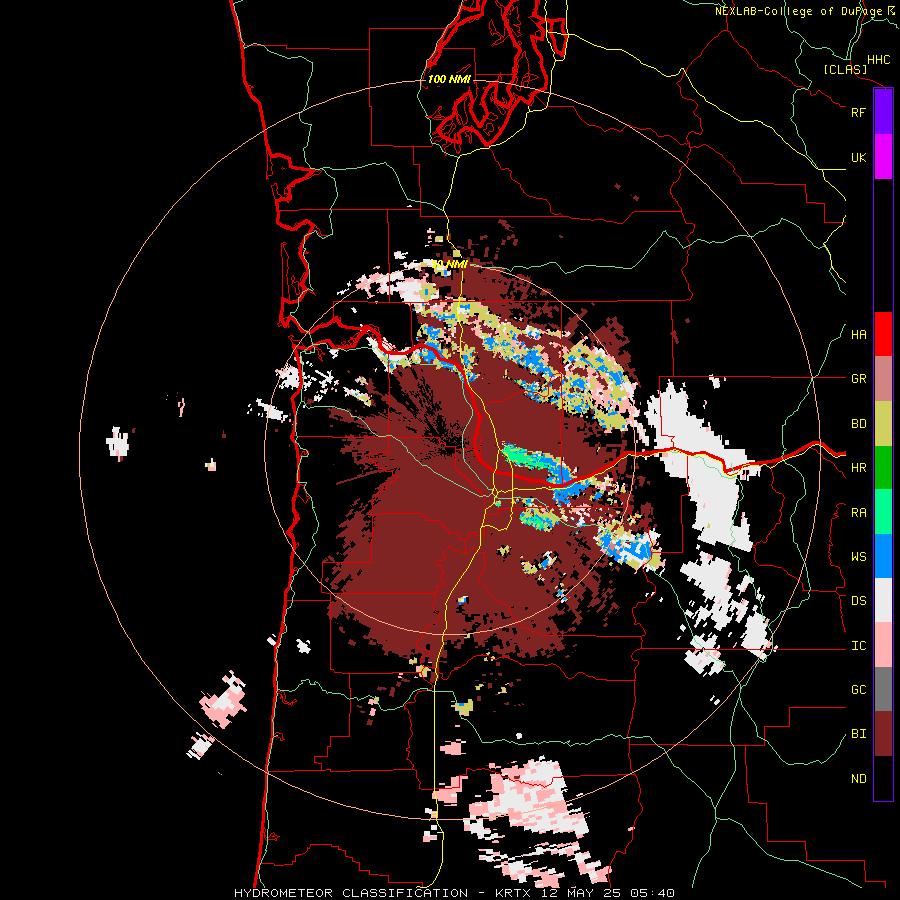
Task: Click the RF legend label
Action: (x=858, y=112)
